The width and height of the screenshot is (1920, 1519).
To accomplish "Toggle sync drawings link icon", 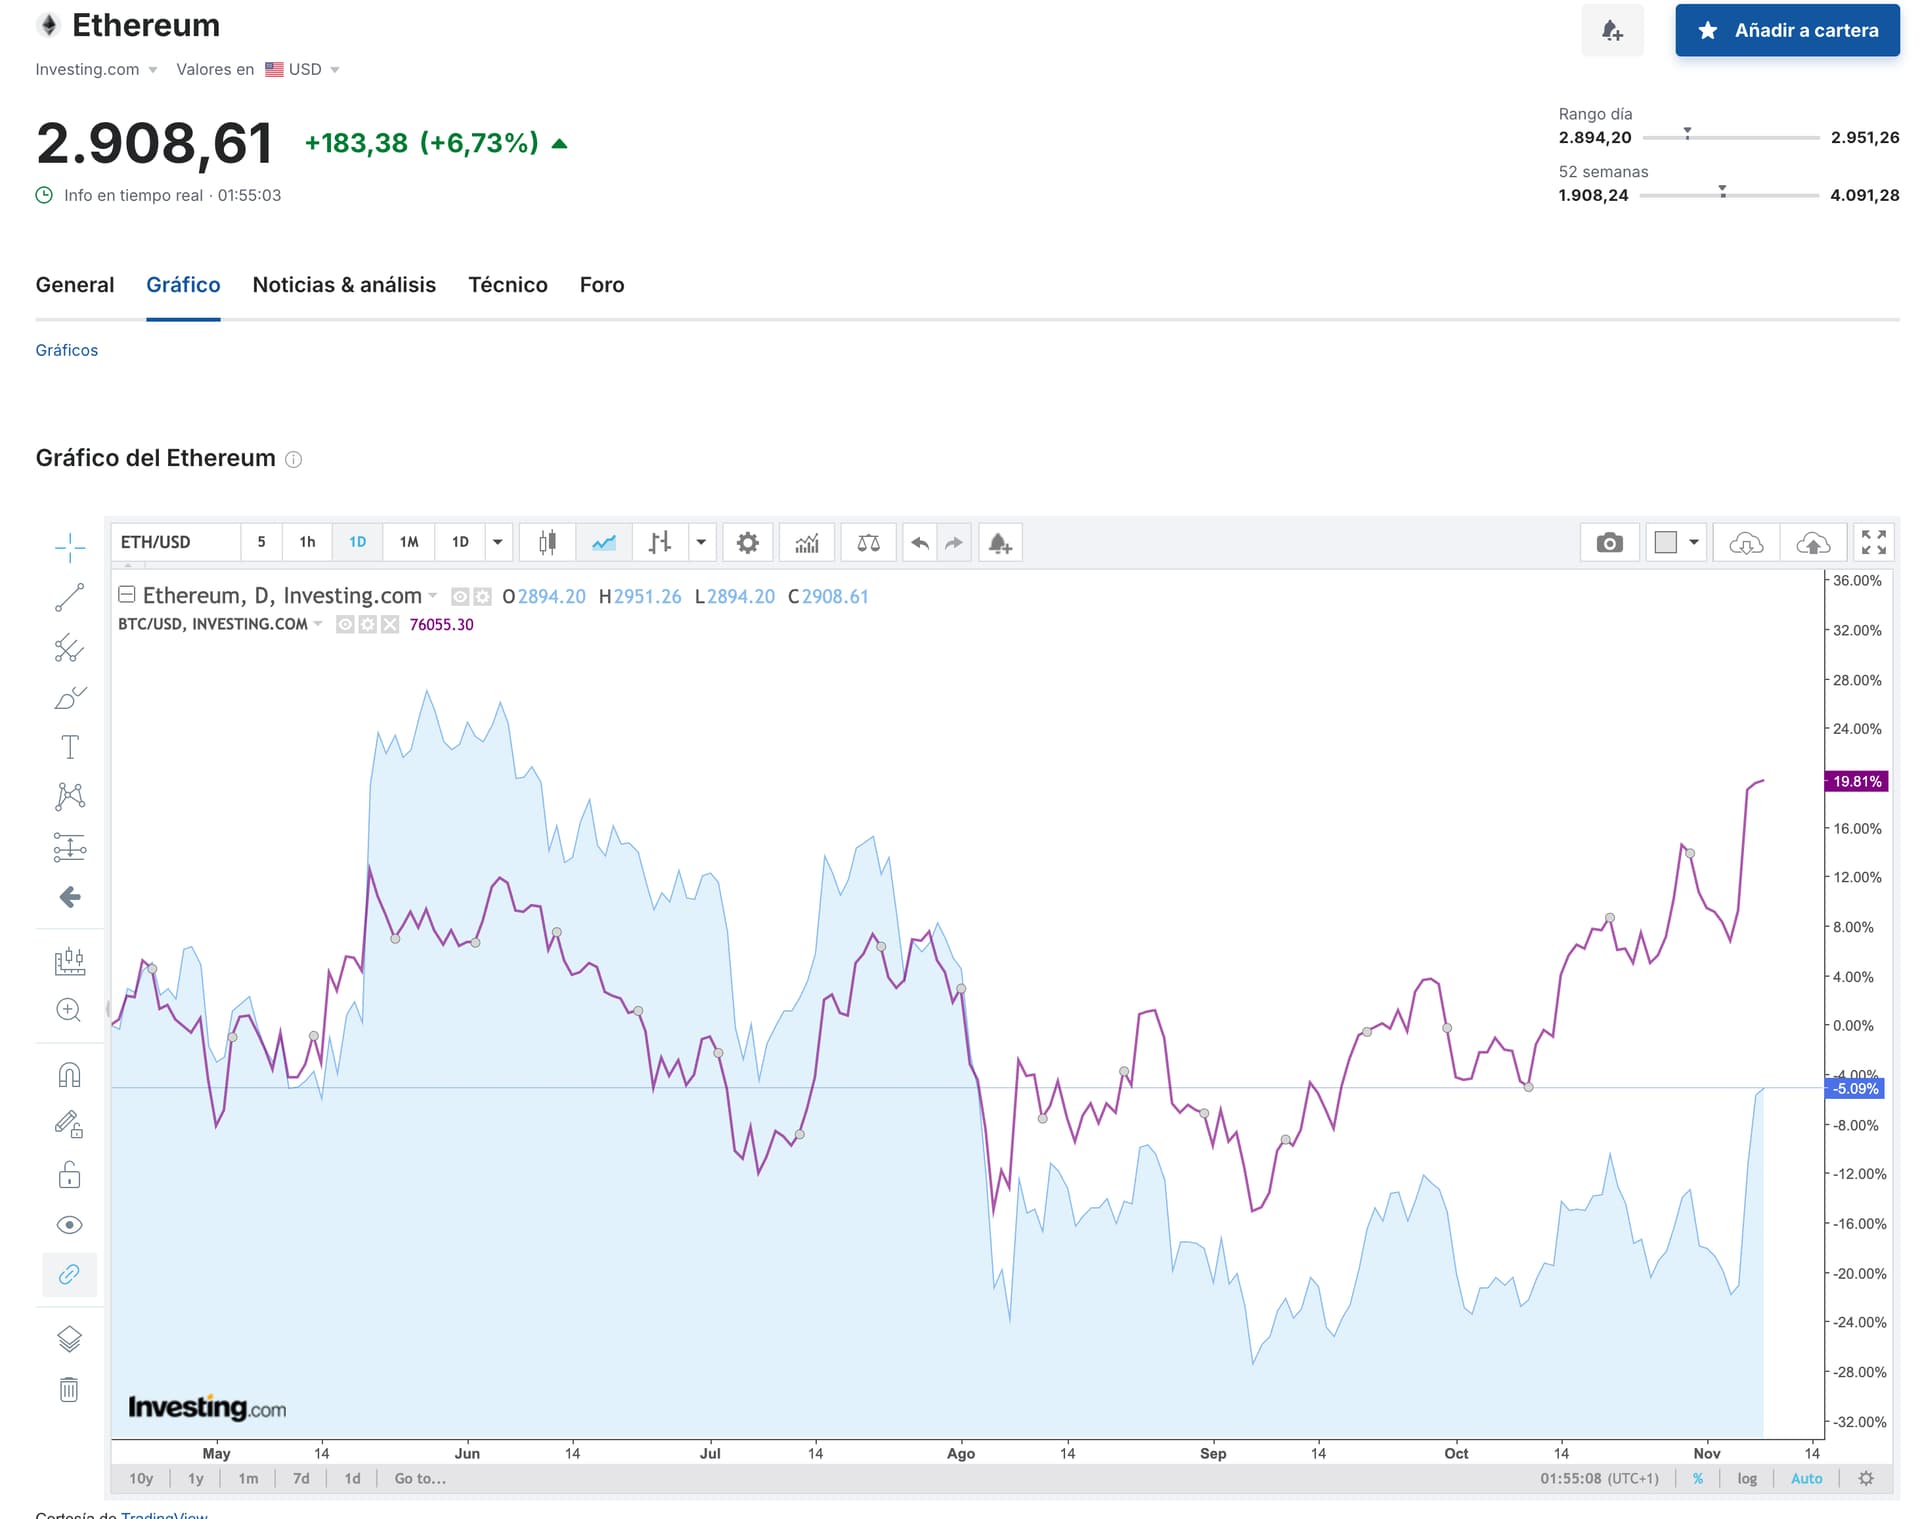I will point(69,1274).
